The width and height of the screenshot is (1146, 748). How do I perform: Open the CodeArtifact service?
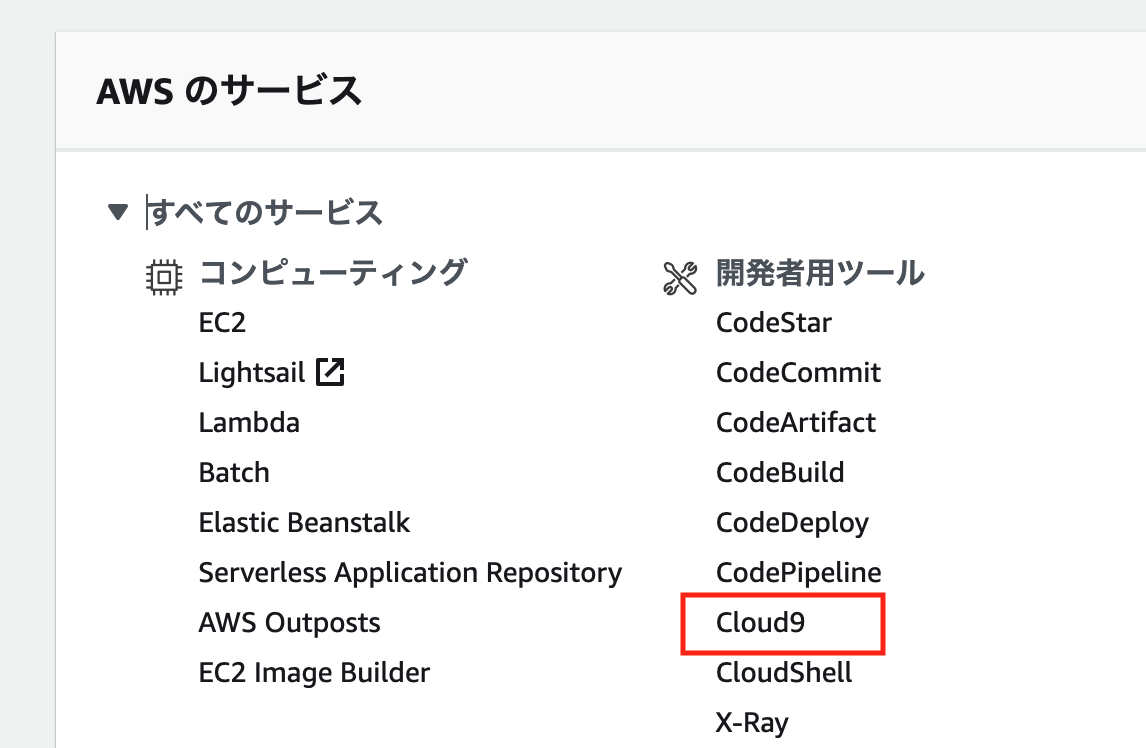[795, 422]
